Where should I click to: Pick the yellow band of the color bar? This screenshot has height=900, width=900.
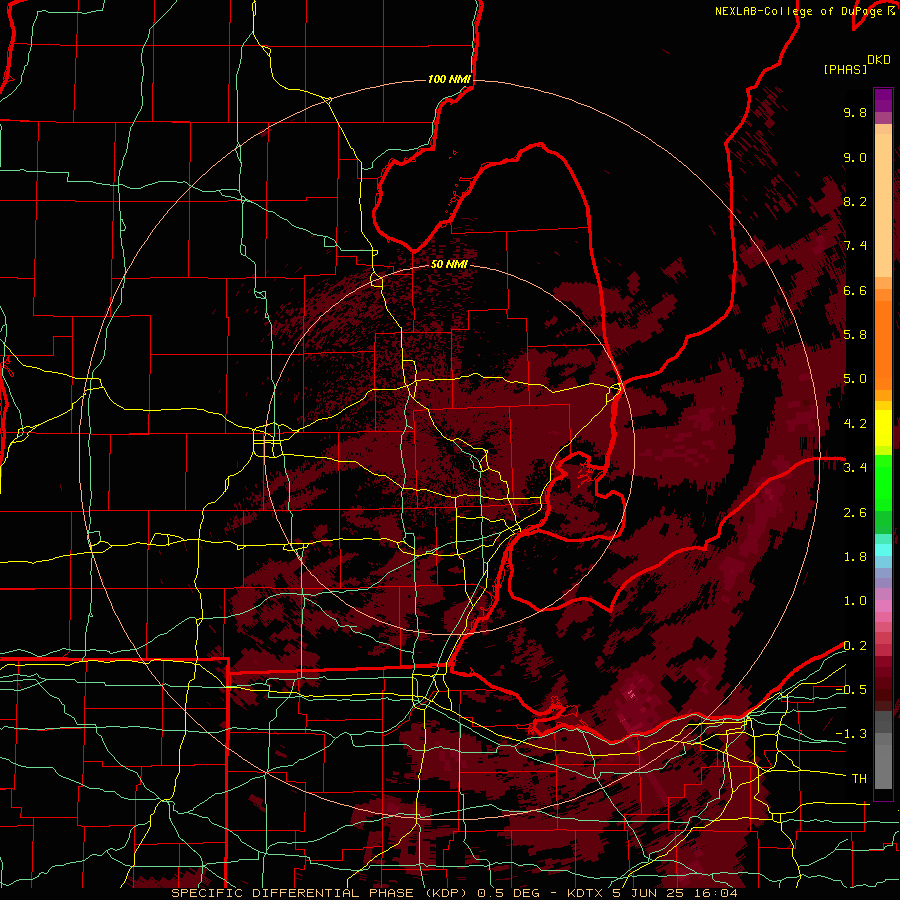tap(883, 428)
